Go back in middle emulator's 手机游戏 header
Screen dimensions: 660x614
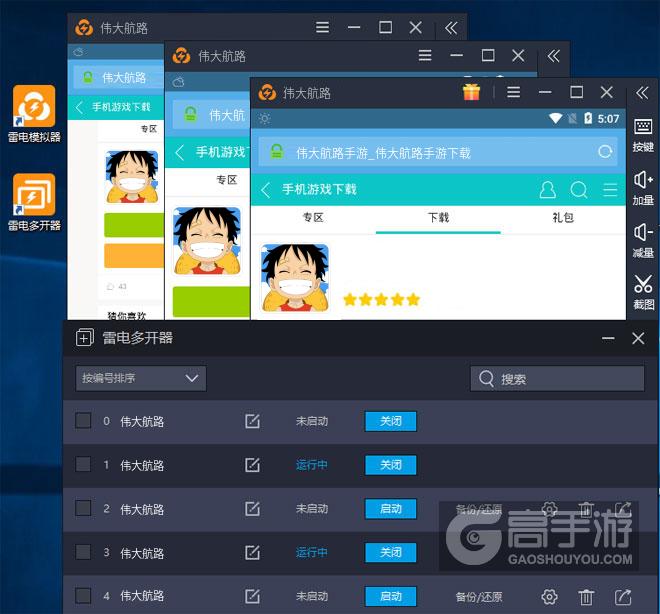[x=180, y=152]
